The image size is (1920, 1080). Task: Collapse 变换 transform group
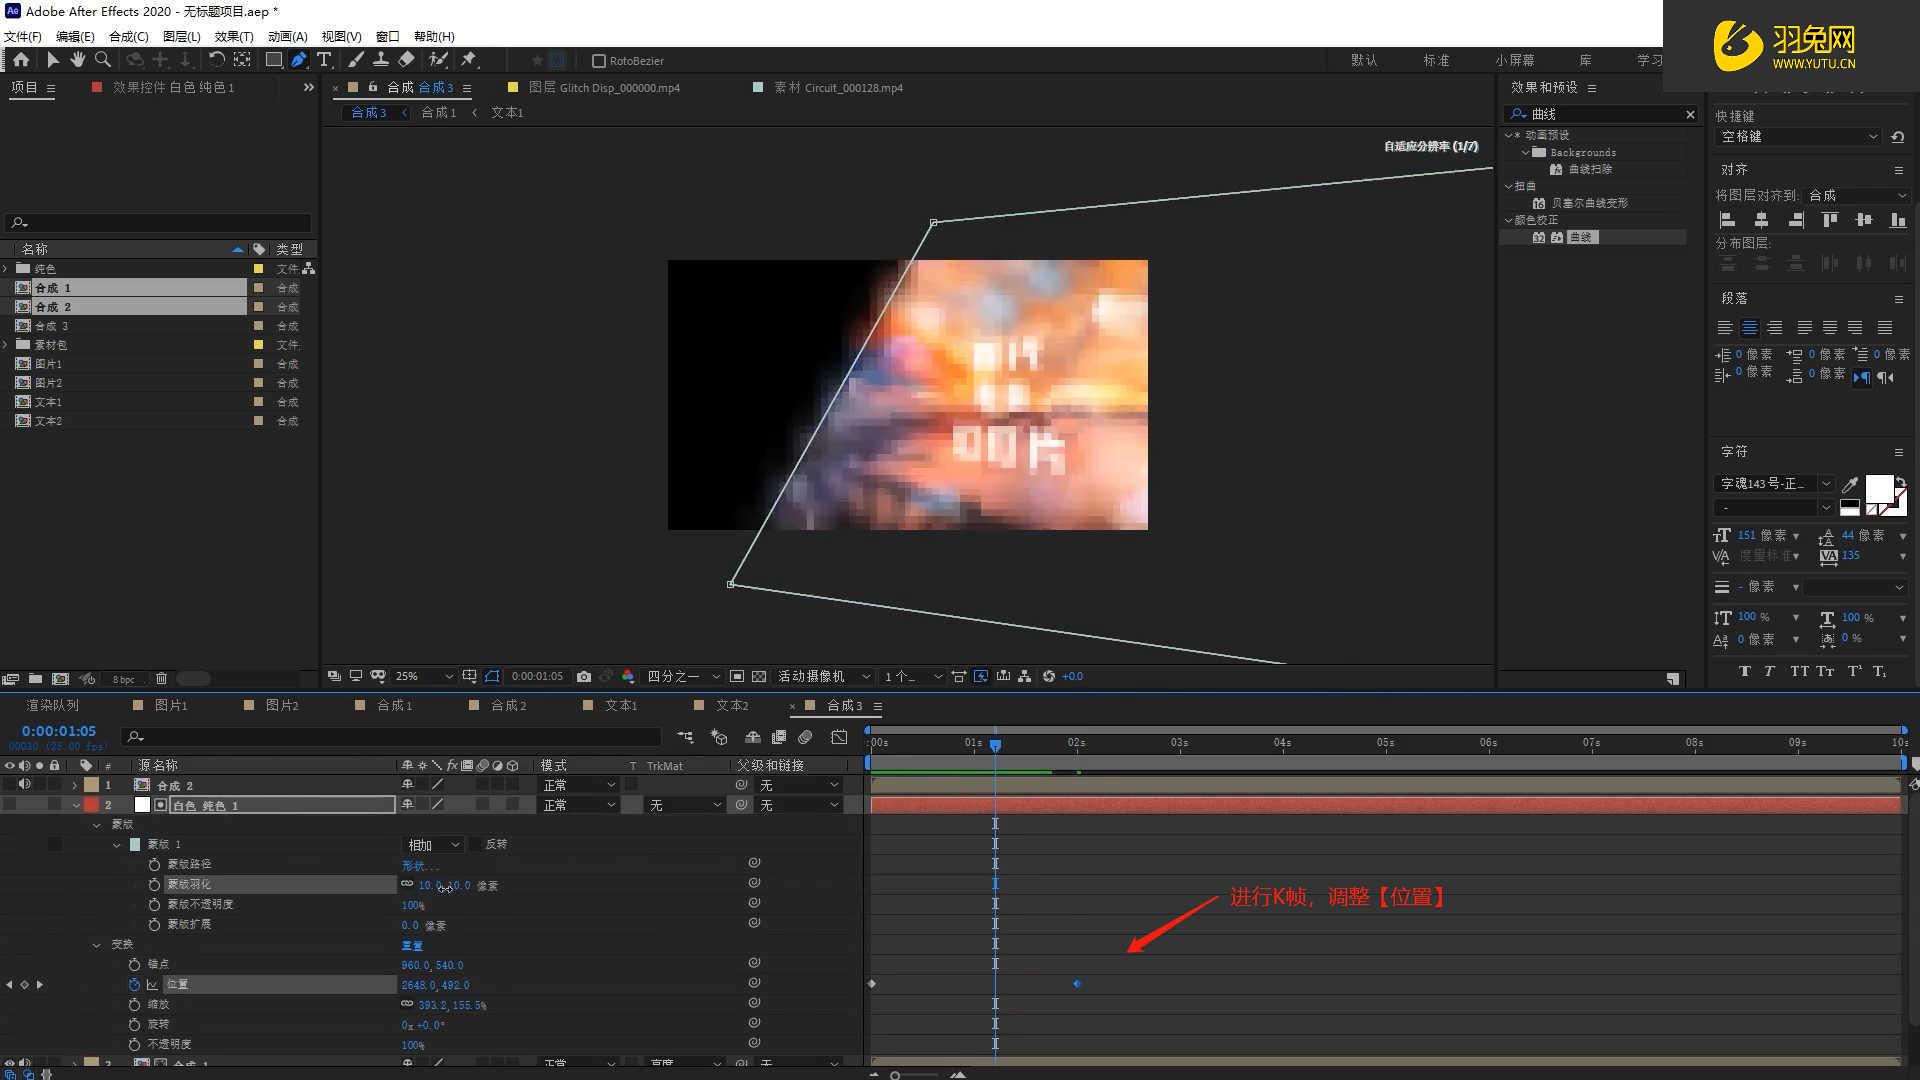(x=97, y=945)
